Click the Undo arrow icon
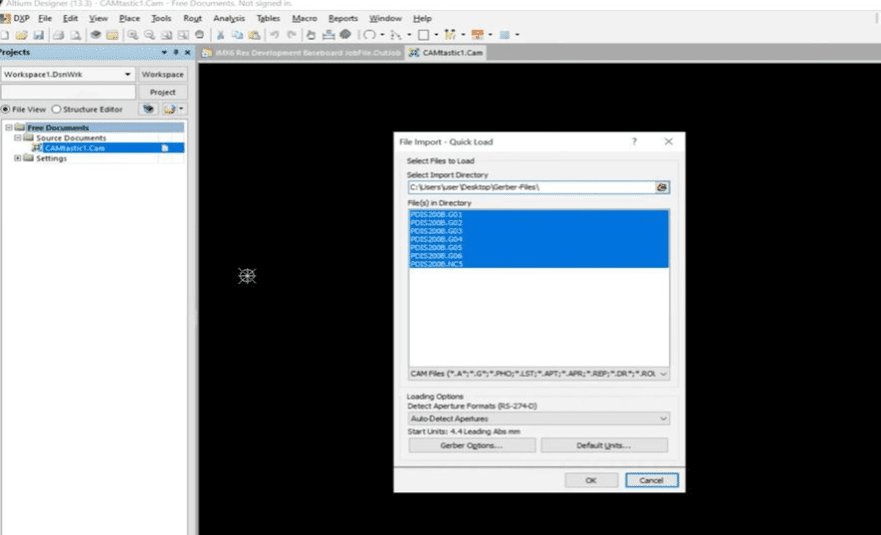 coord(274,35)
